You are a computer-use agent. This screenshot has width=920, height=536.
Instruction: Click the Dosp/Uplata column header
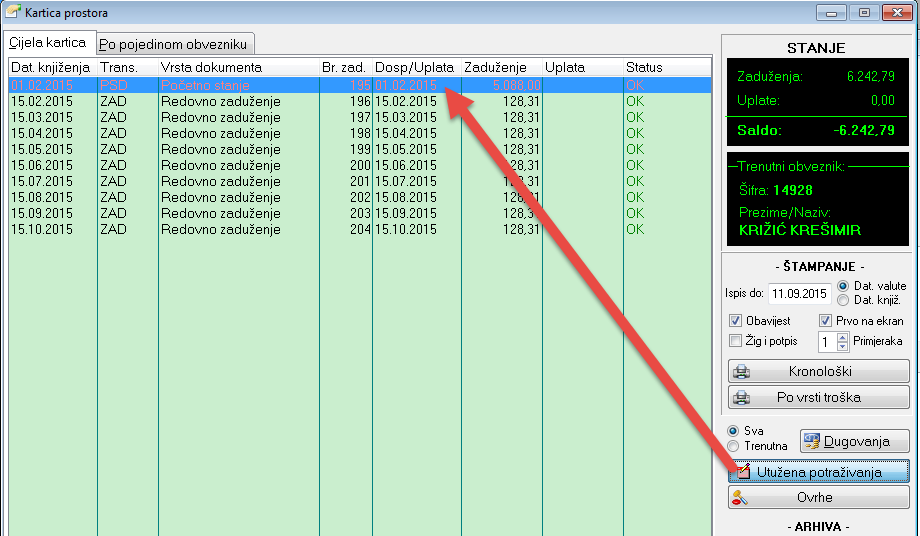pyautogui.click(x=417, y=67)
